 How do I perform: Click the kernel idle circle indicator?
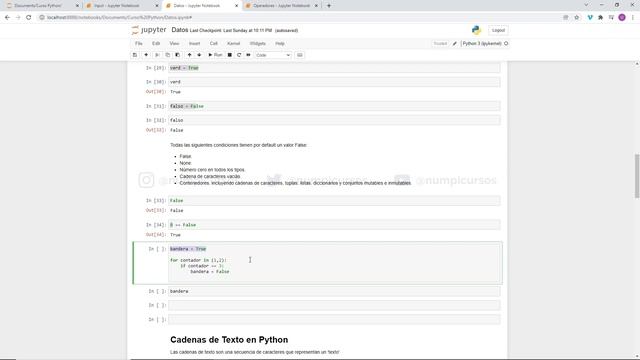point(506,43)
